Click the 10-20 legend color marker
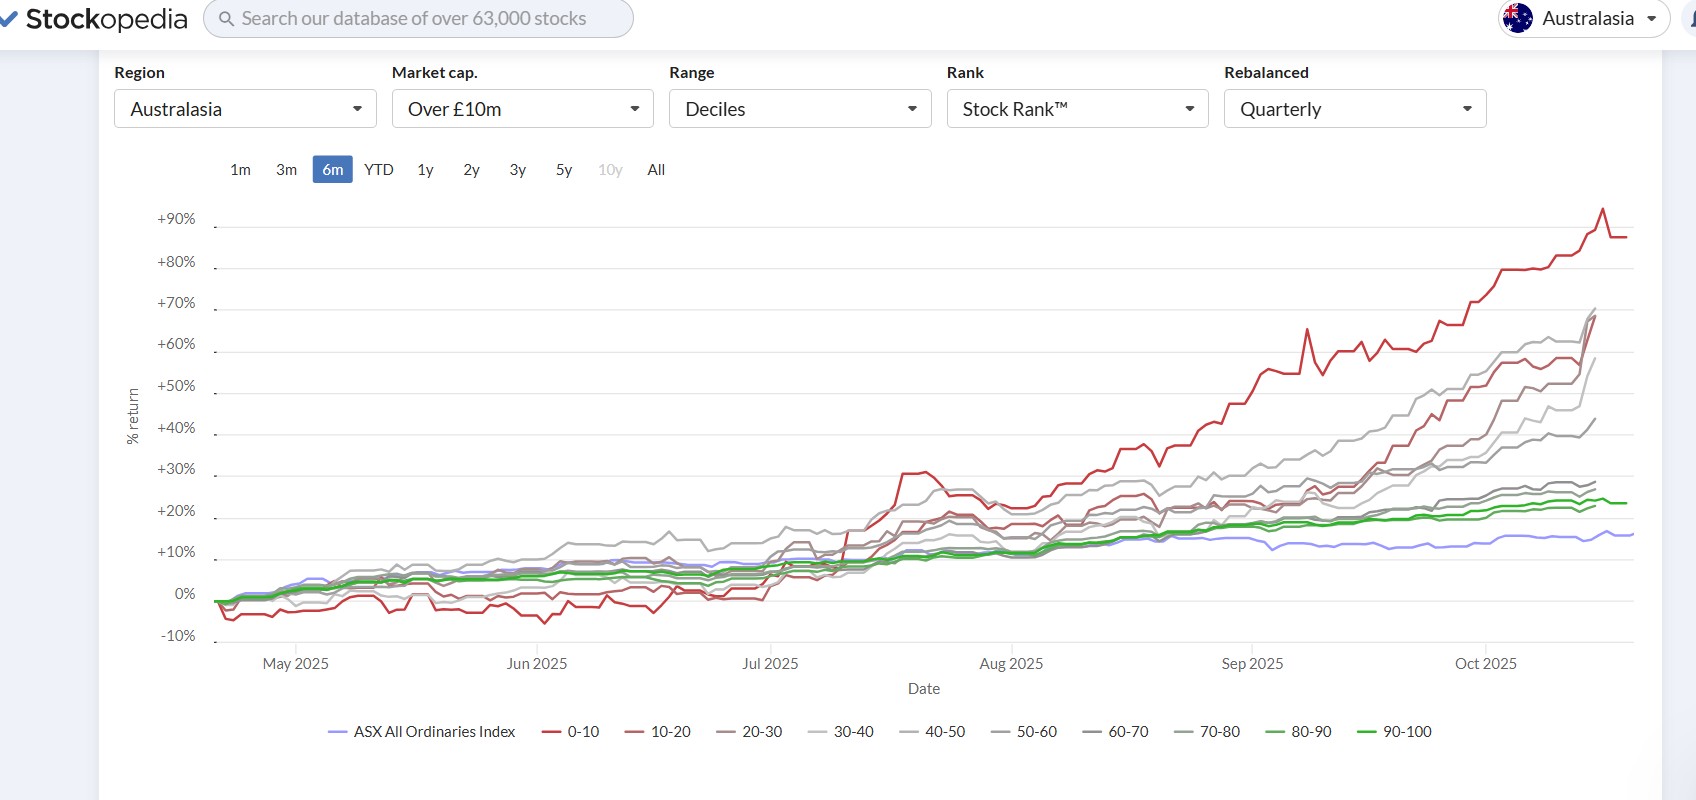The image size is (1696, 800). [634, 732]
